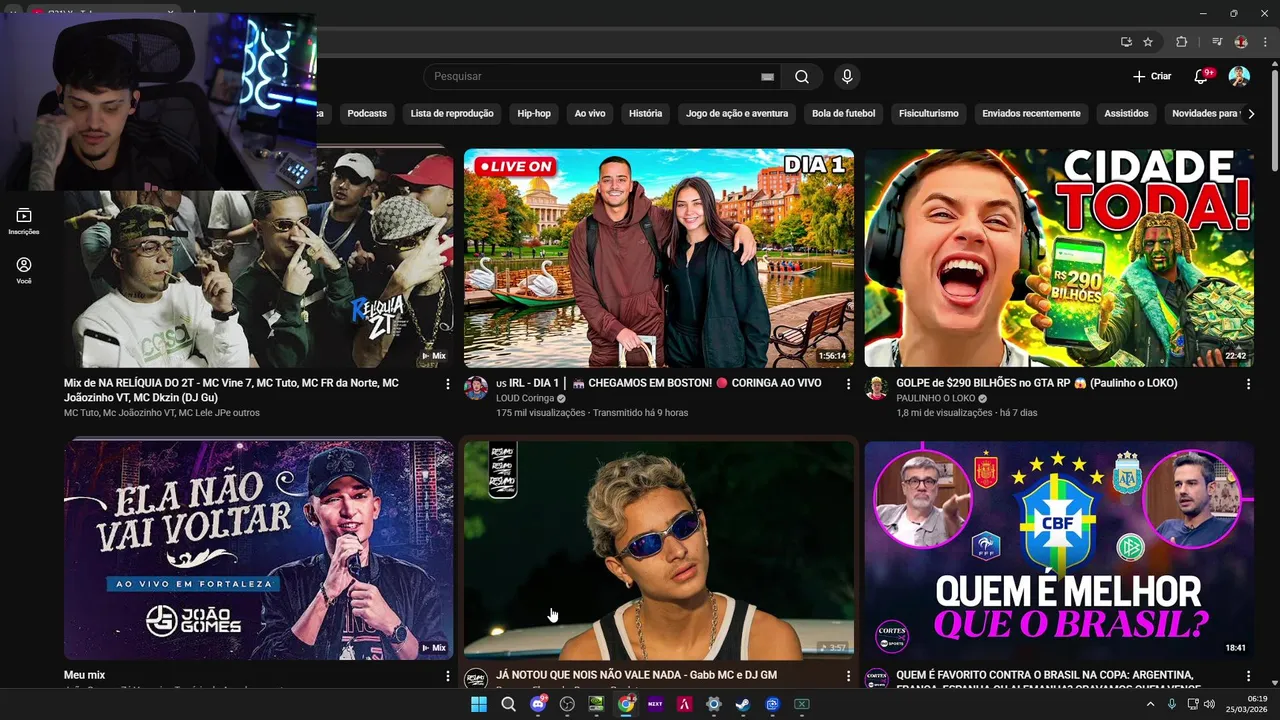Open options for IRL DIA 1 Boston video
Image resolution: width=1280 pixels, height=720 pixels.
848,384
